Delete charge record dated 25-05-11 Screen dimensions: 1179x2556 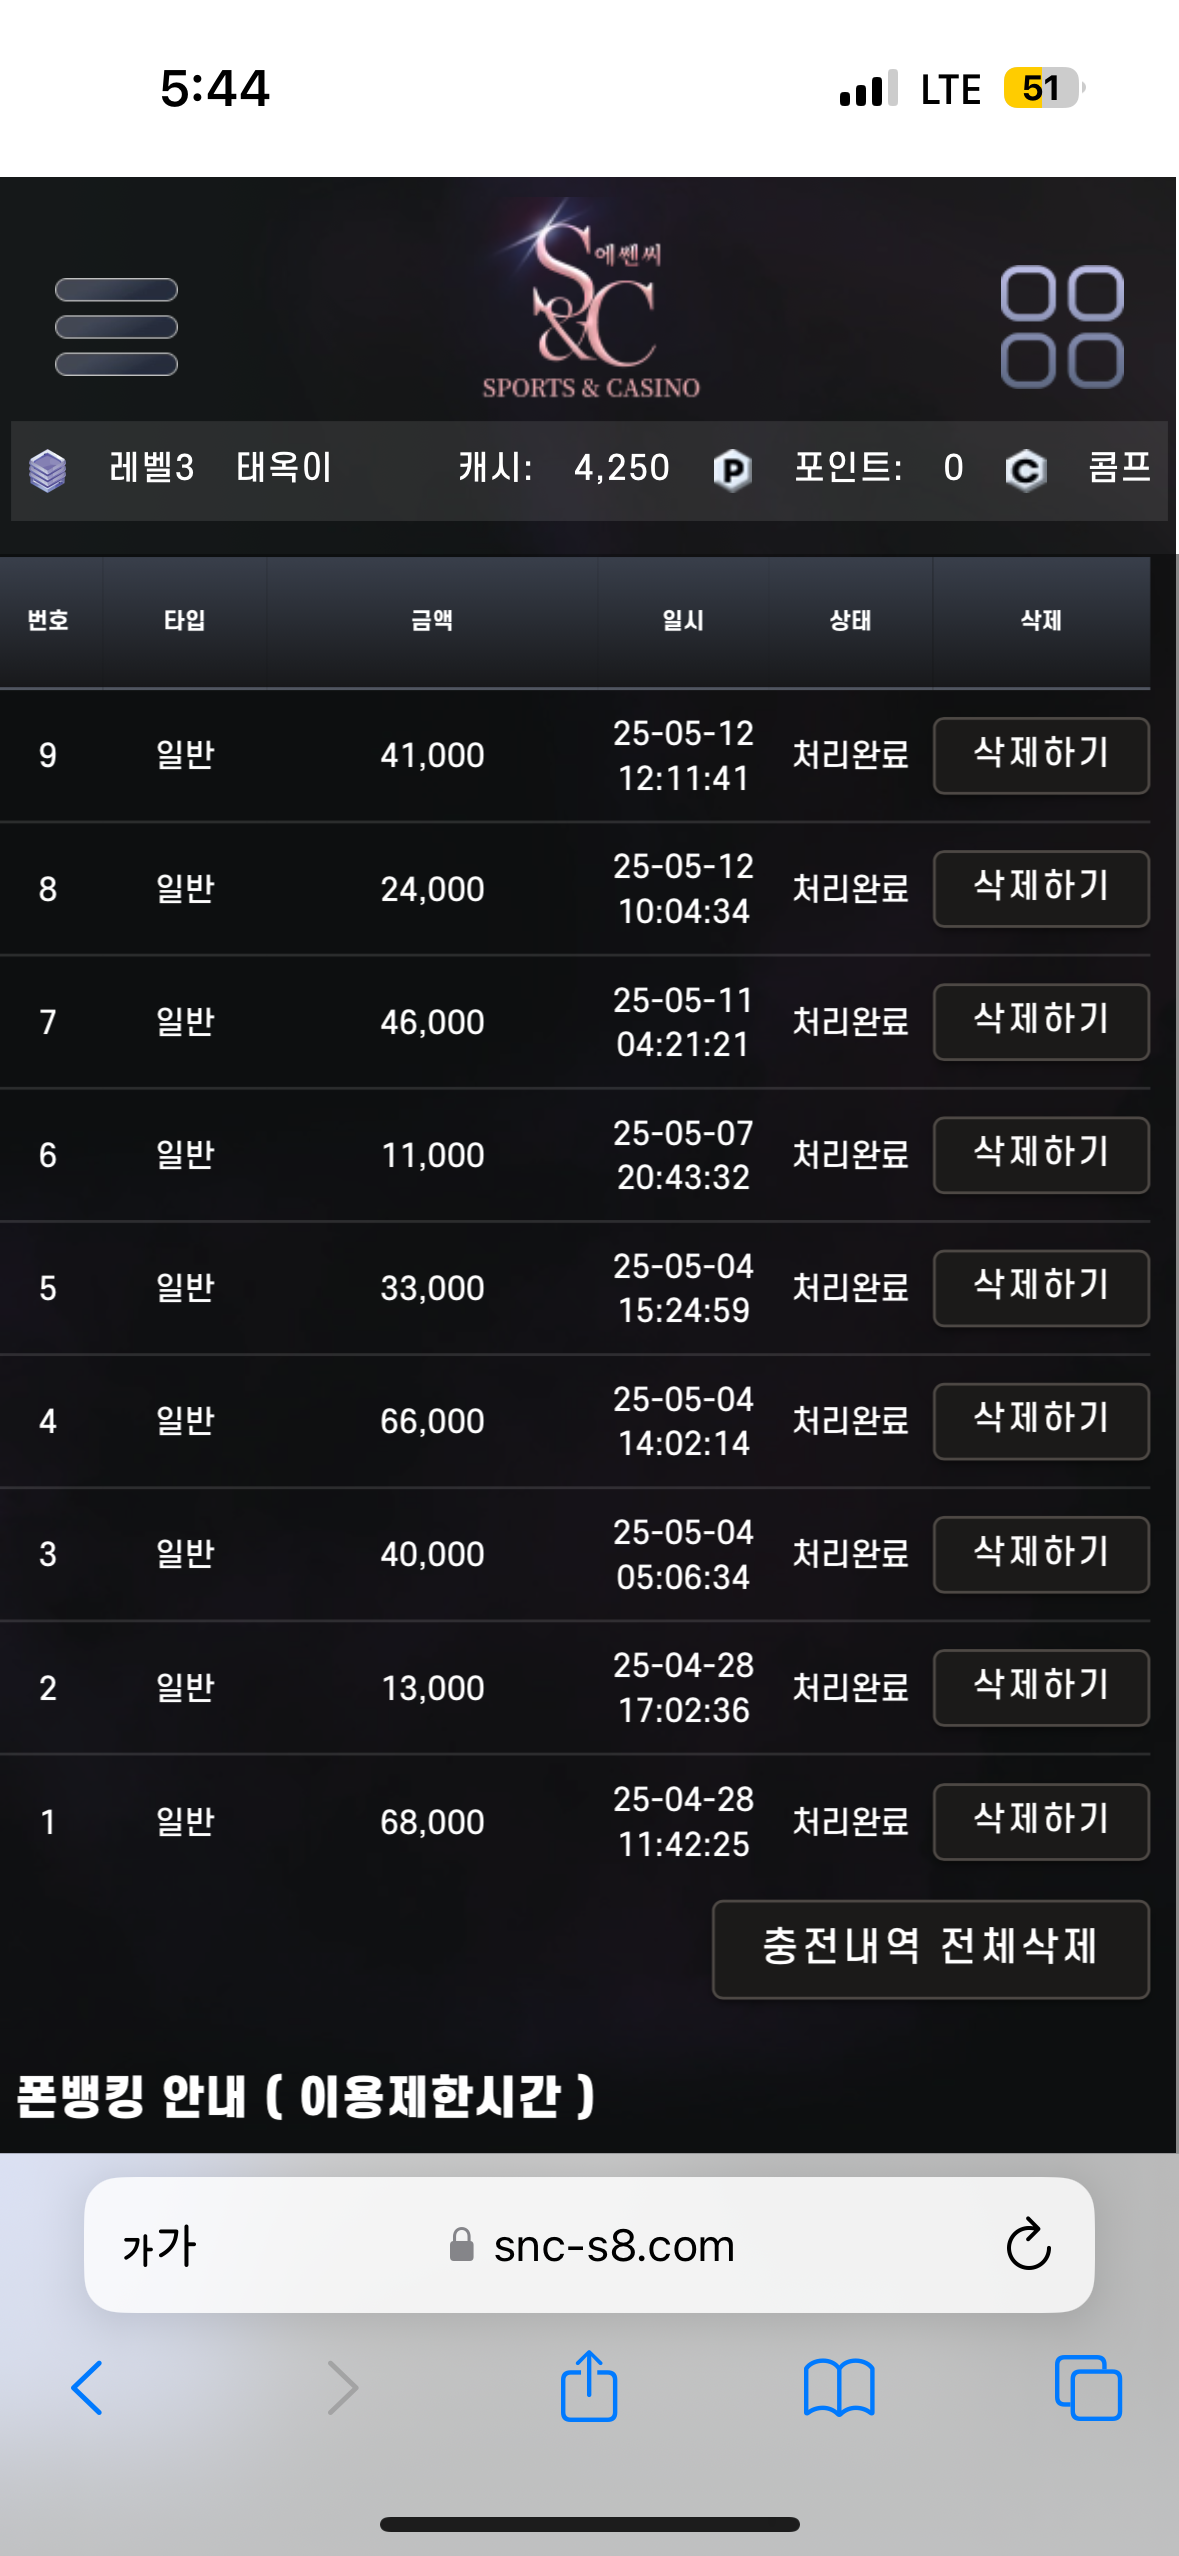click(x=1040, y=1022)
